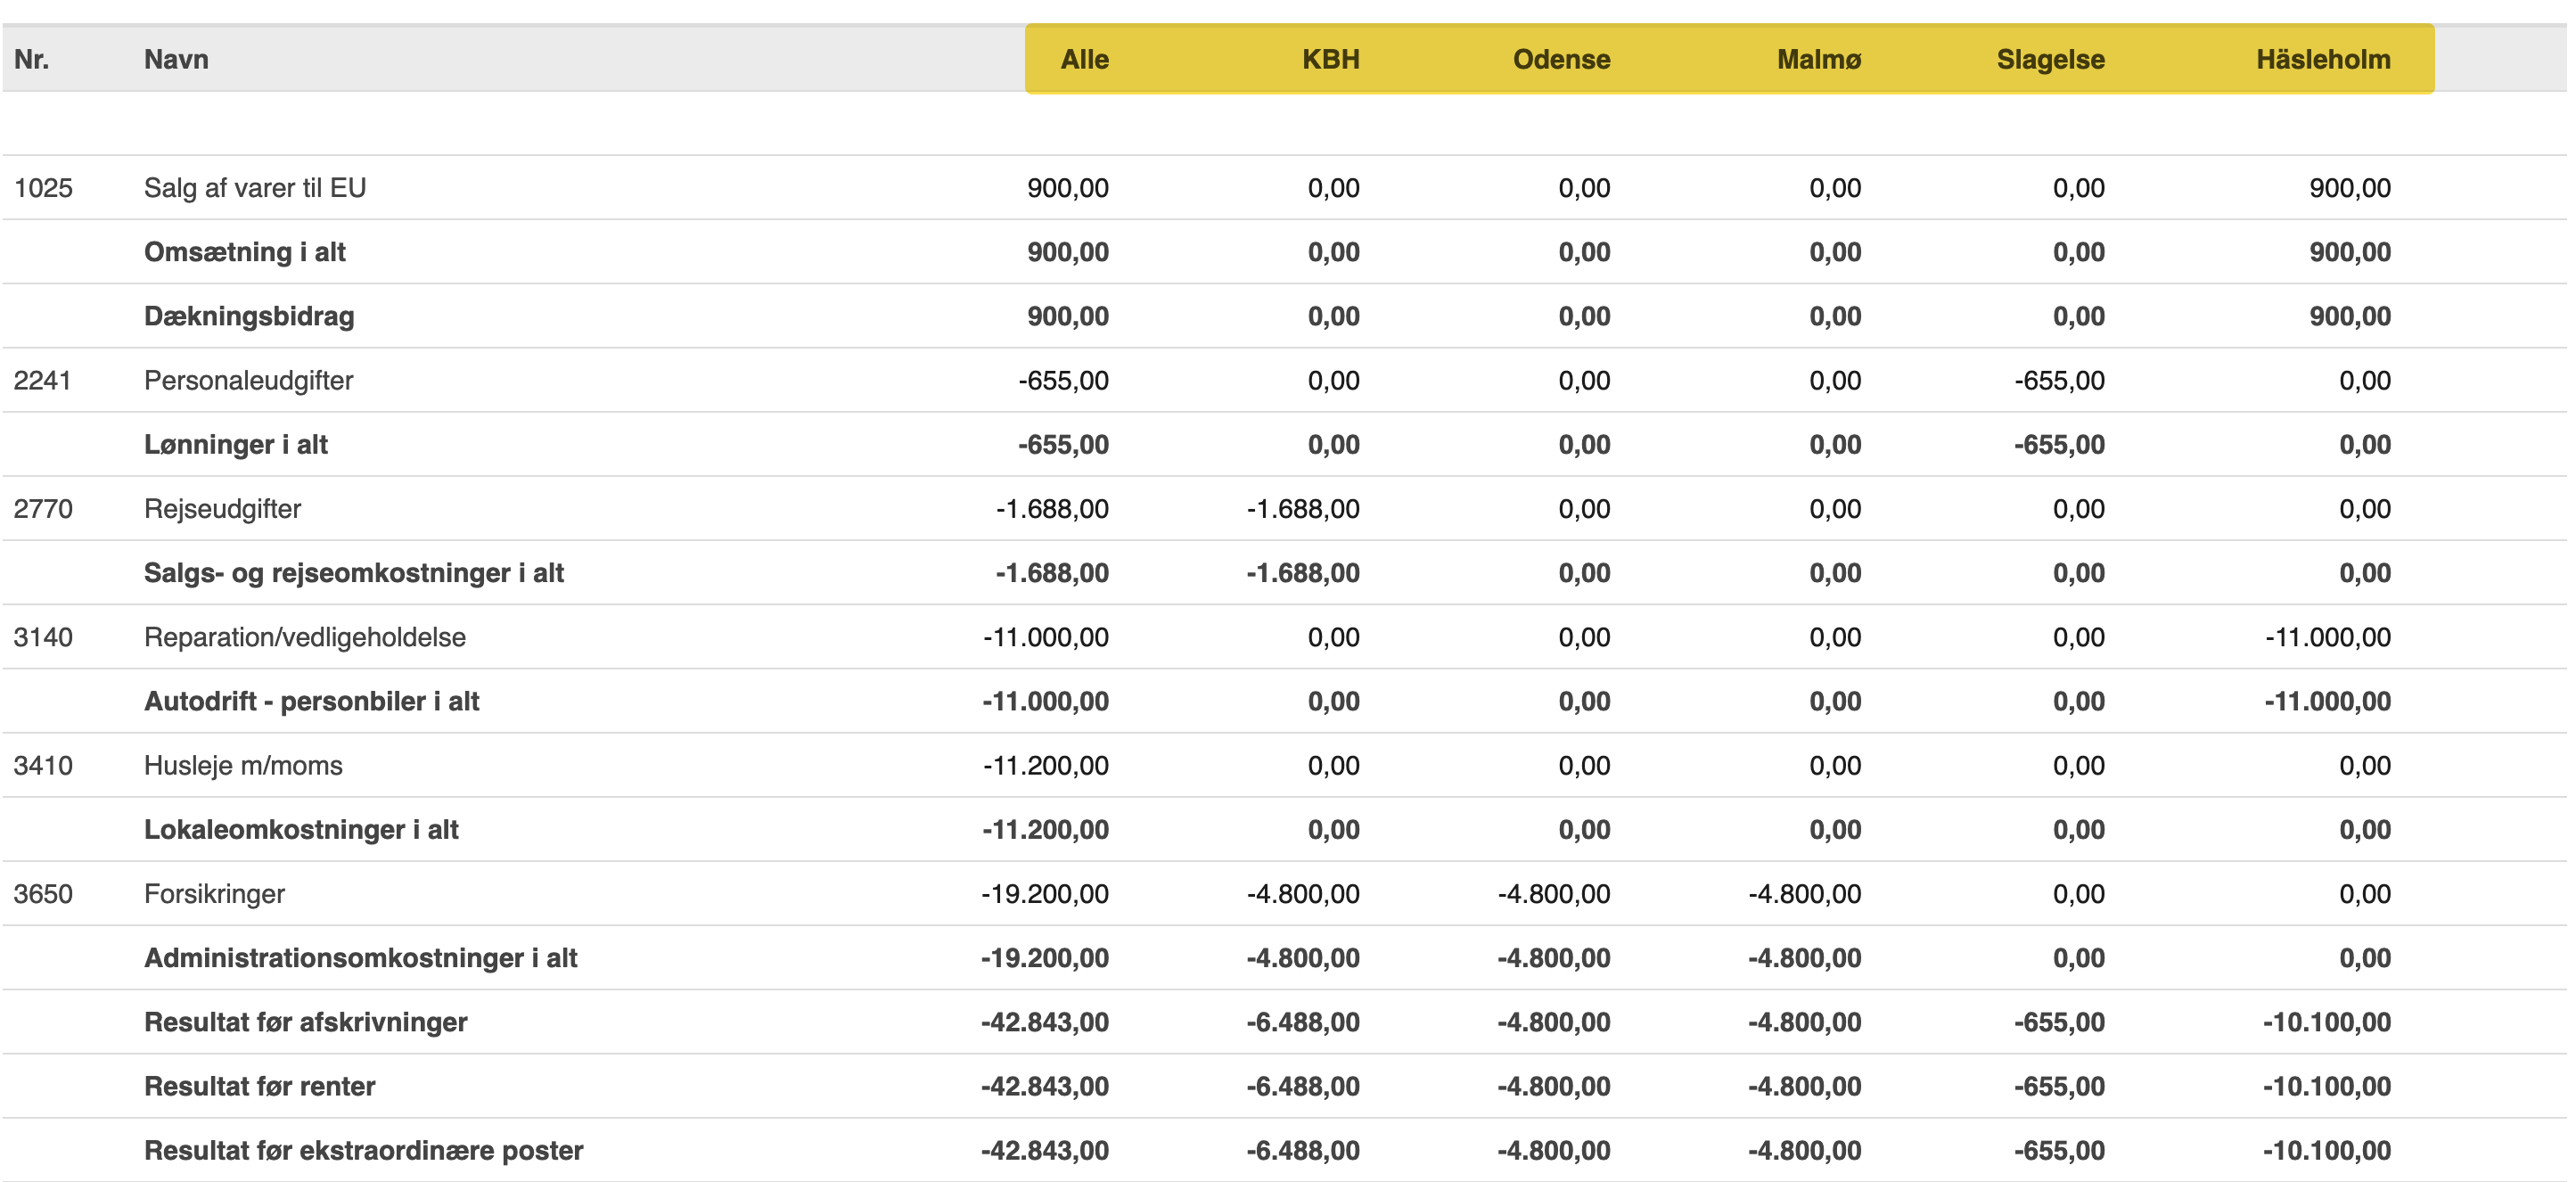Click the Malmø column header
Image resolution: width=2576 pixels, height=1182 pixels.
1818,59
